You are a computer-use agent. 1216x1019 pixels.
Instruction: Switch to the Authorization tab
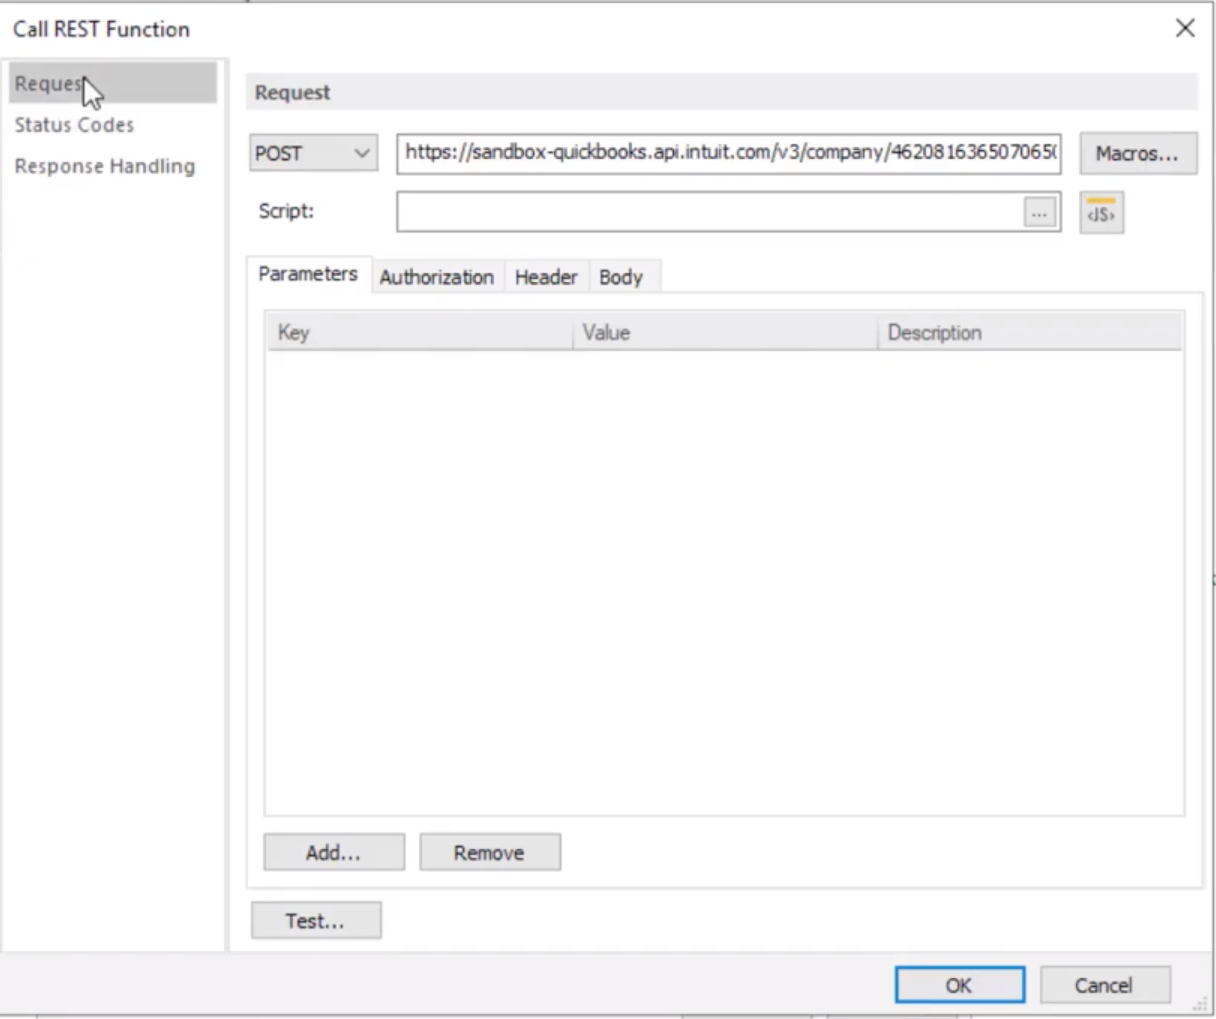click(435, 277)
